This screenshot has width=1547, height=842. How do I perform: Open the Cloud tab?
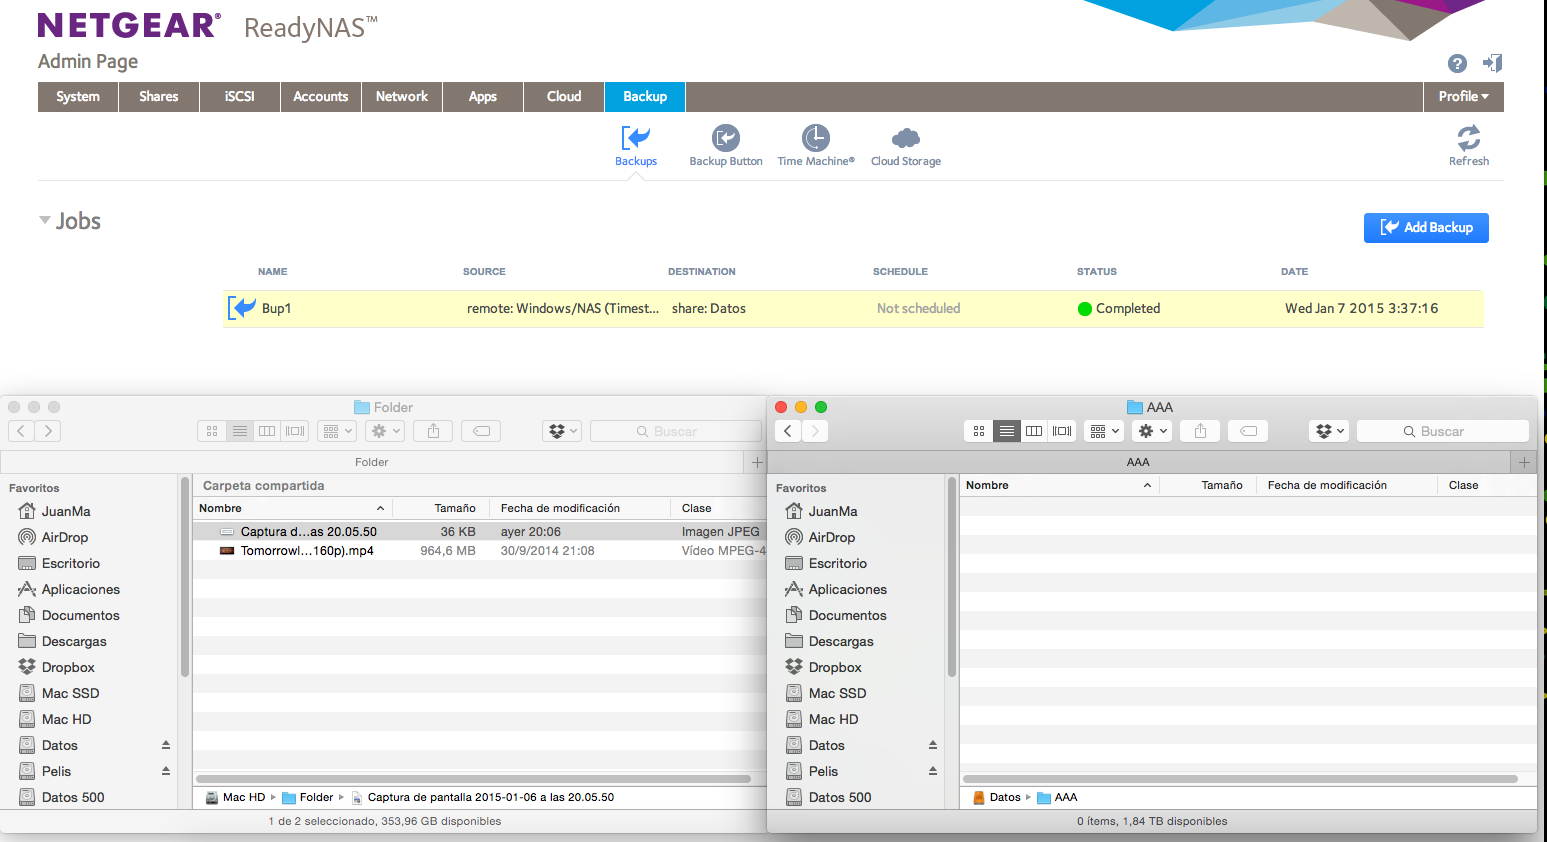[x=564, y=97]
